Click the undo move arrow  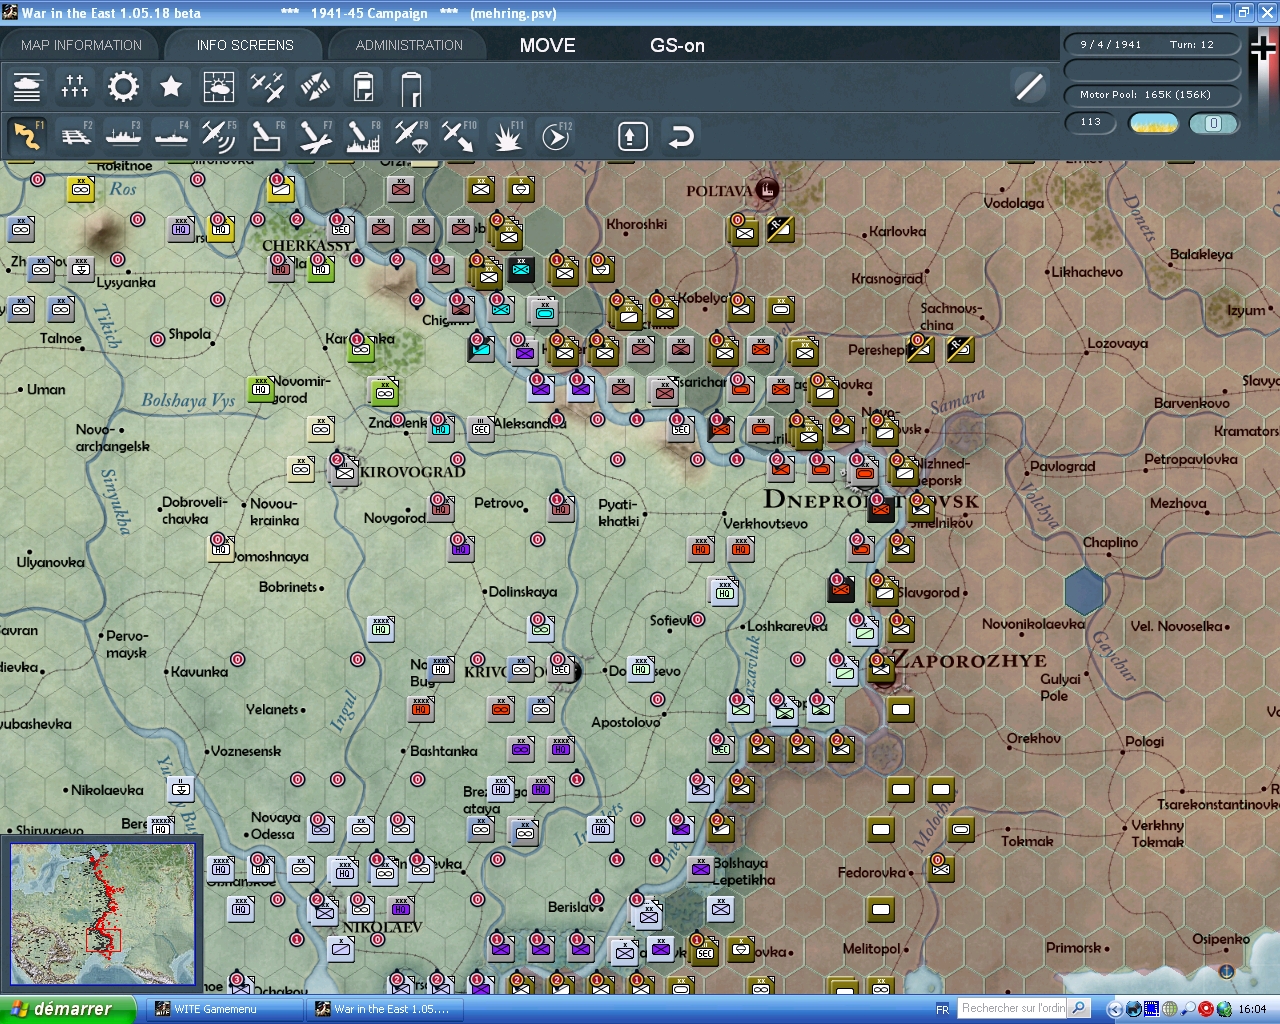[x=681, y=136]
